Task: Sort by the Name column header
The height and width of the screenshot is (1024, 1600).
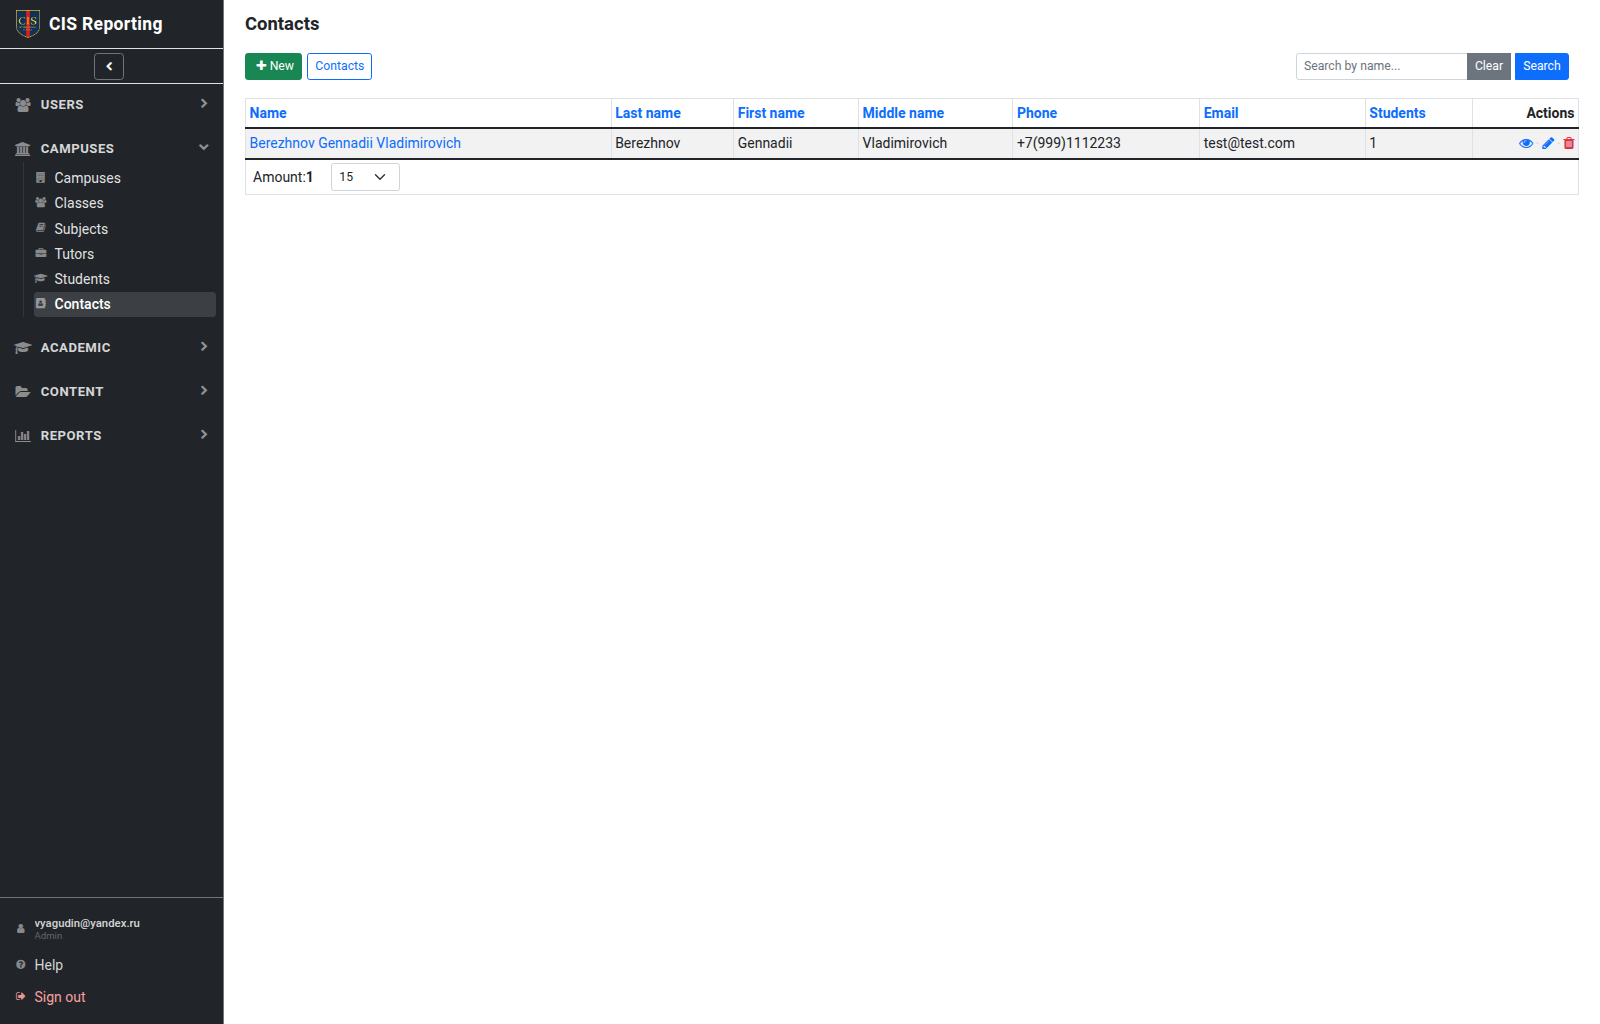Action: pyautogui.click(x=268, y=113)
